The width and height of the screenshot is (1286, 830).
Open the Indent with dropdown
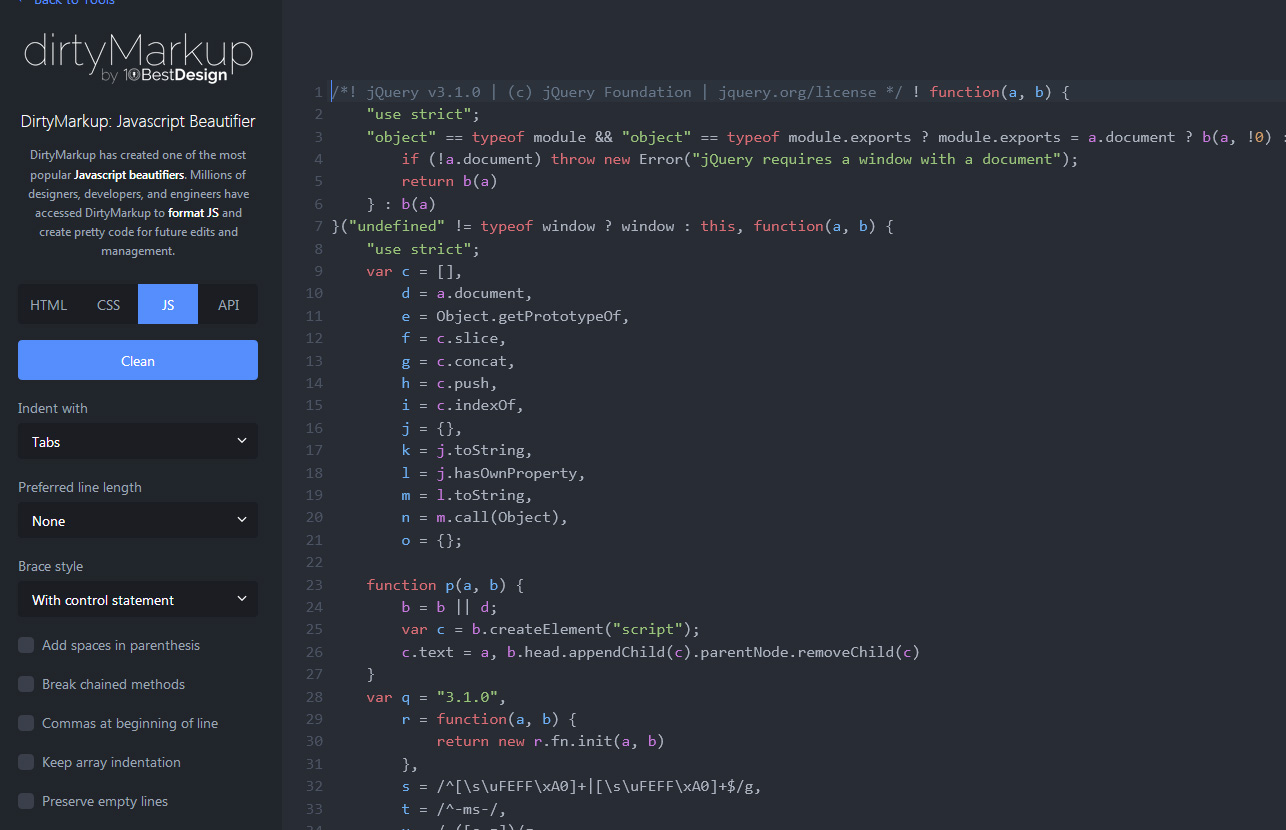[138, 441]
